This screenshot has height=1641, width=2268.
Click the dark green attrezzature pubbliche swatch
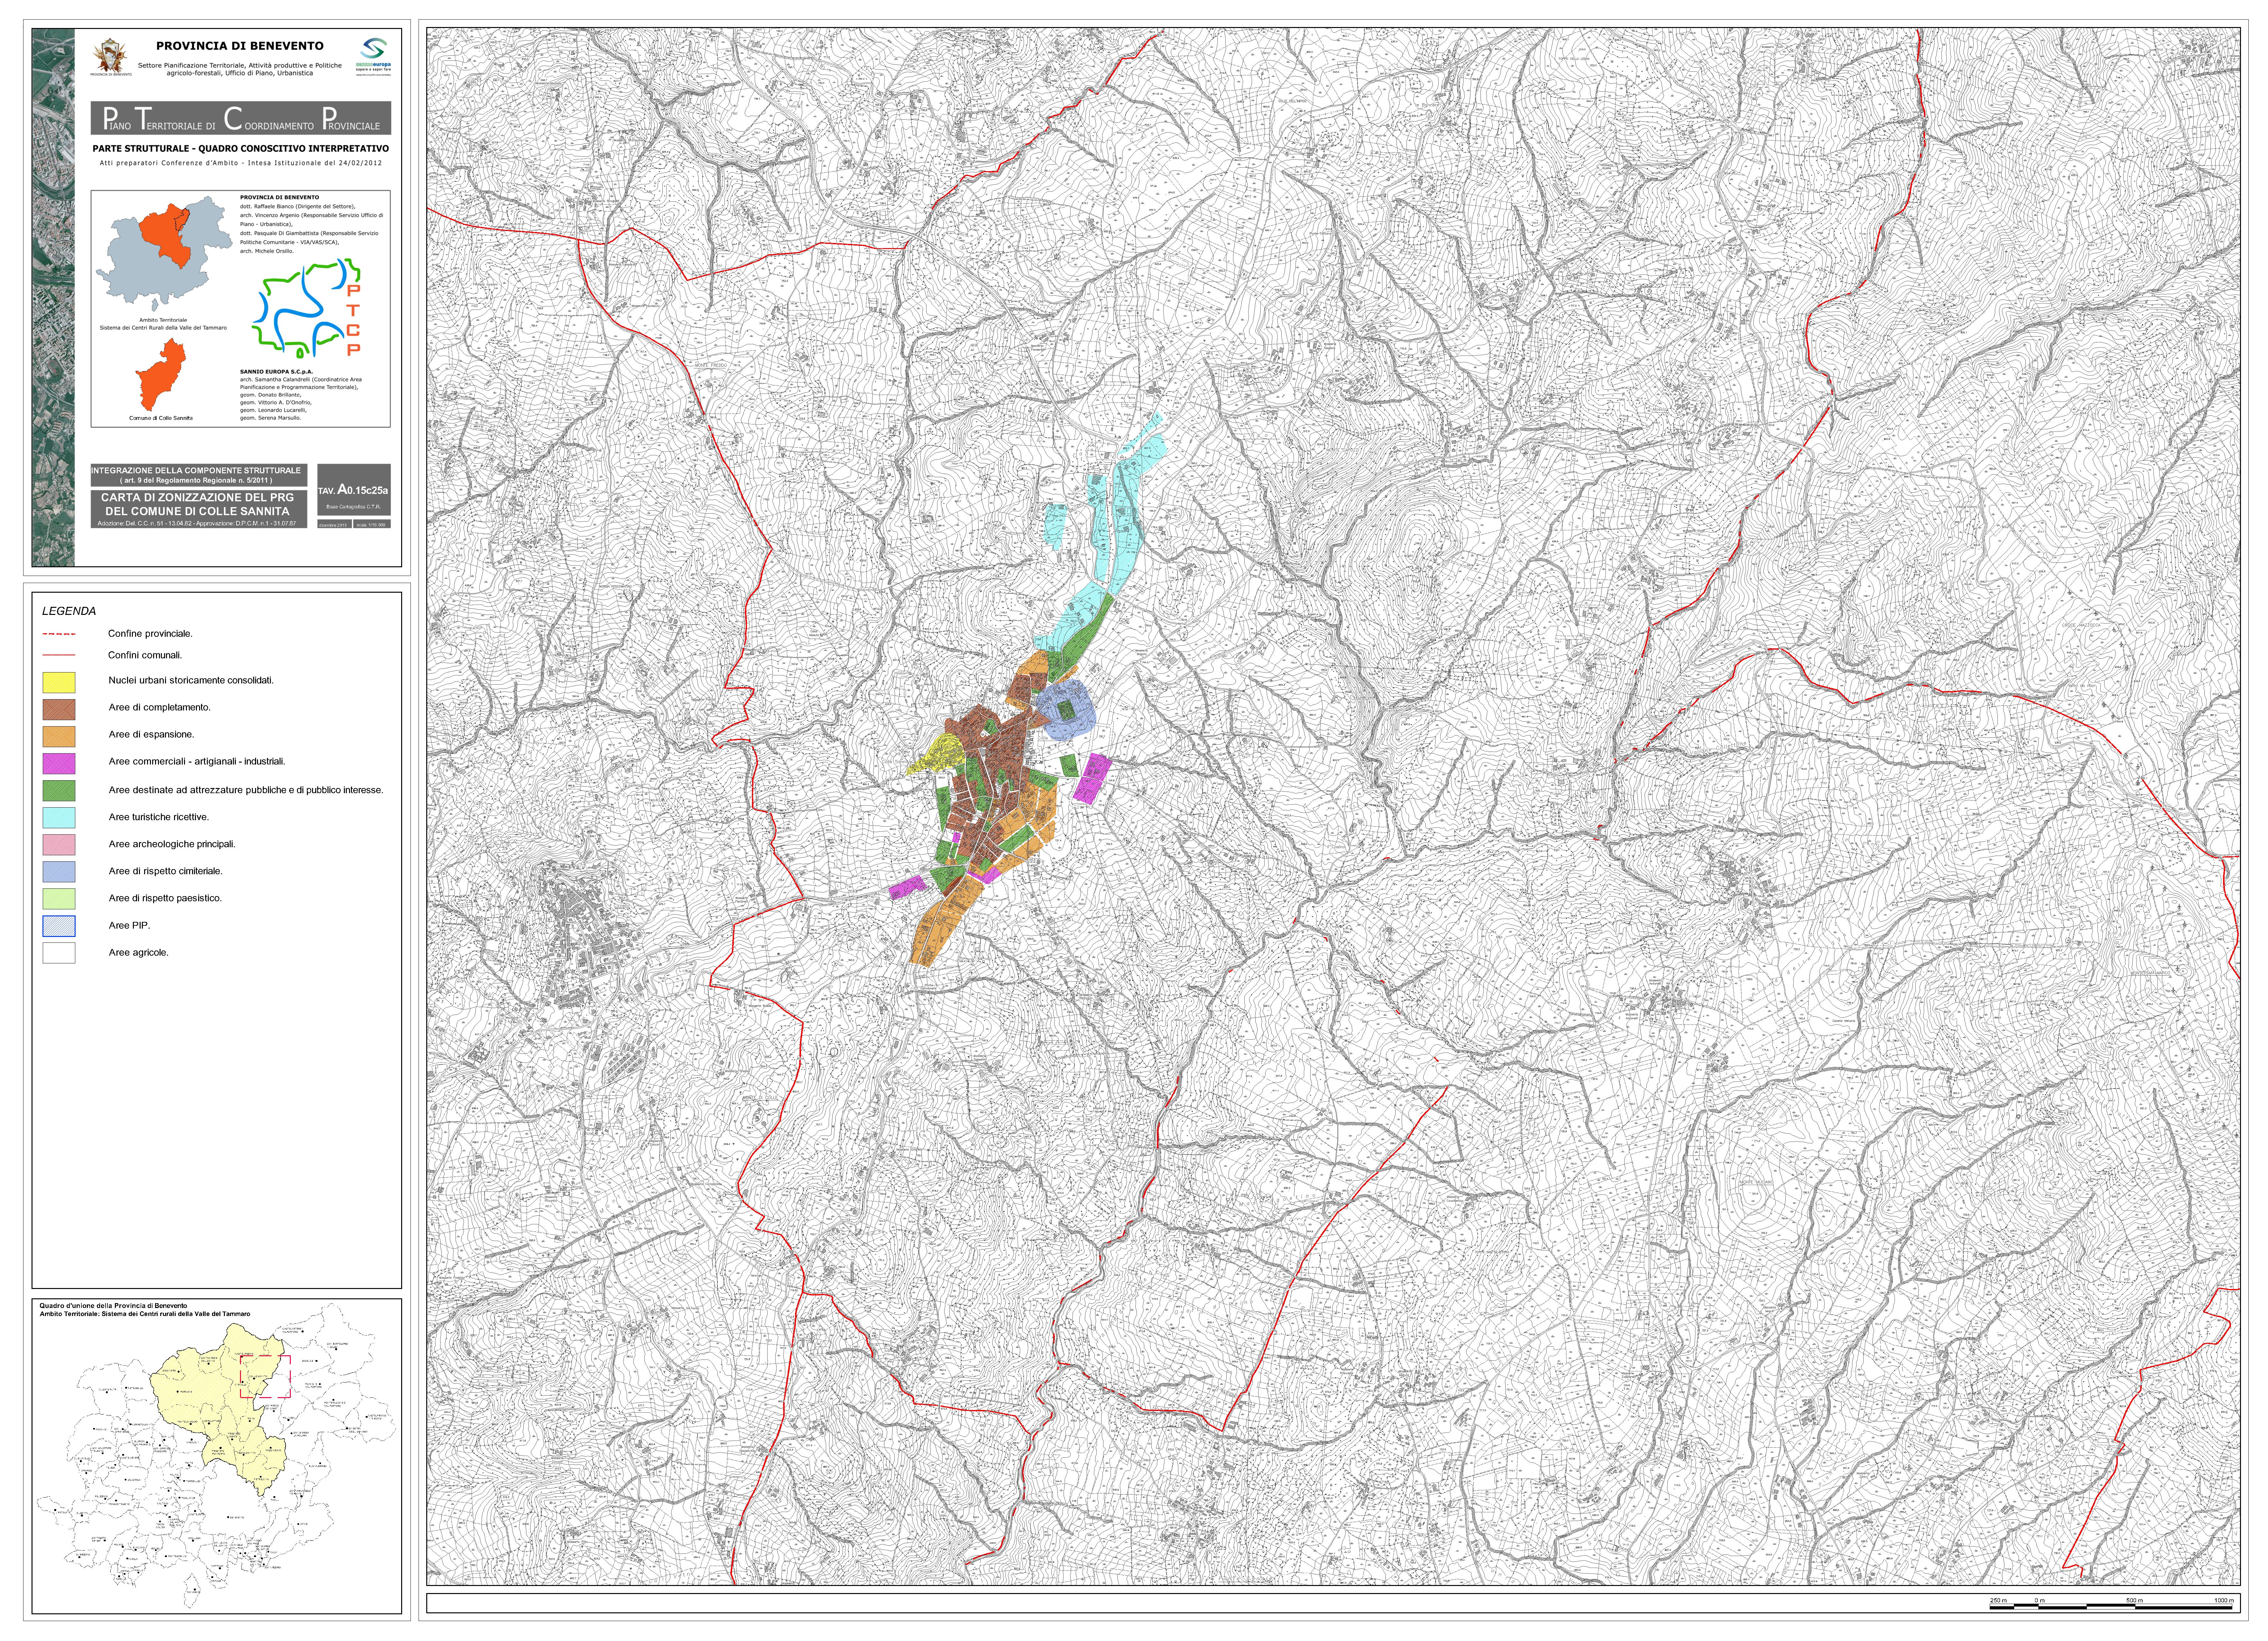59,791
